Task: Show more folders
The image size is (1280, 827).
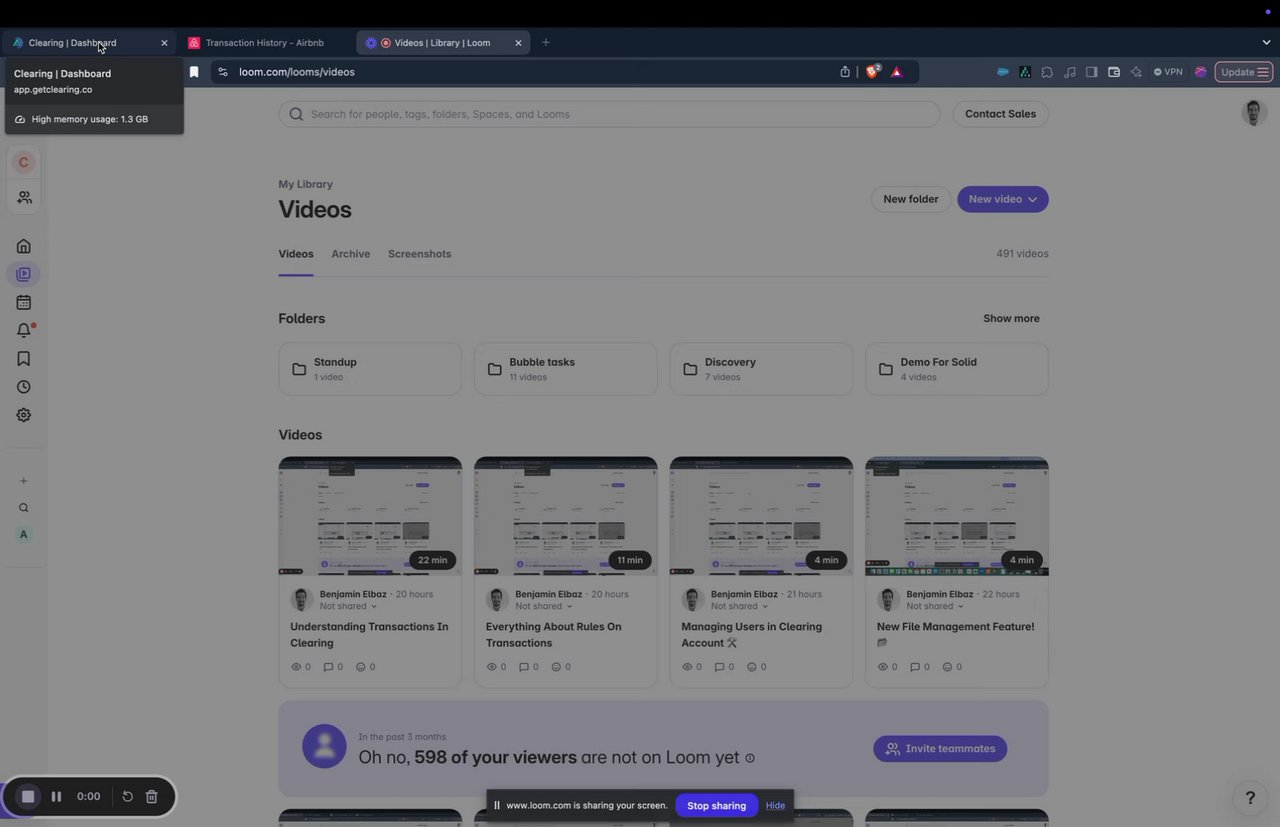Action: pos(1011,318)
